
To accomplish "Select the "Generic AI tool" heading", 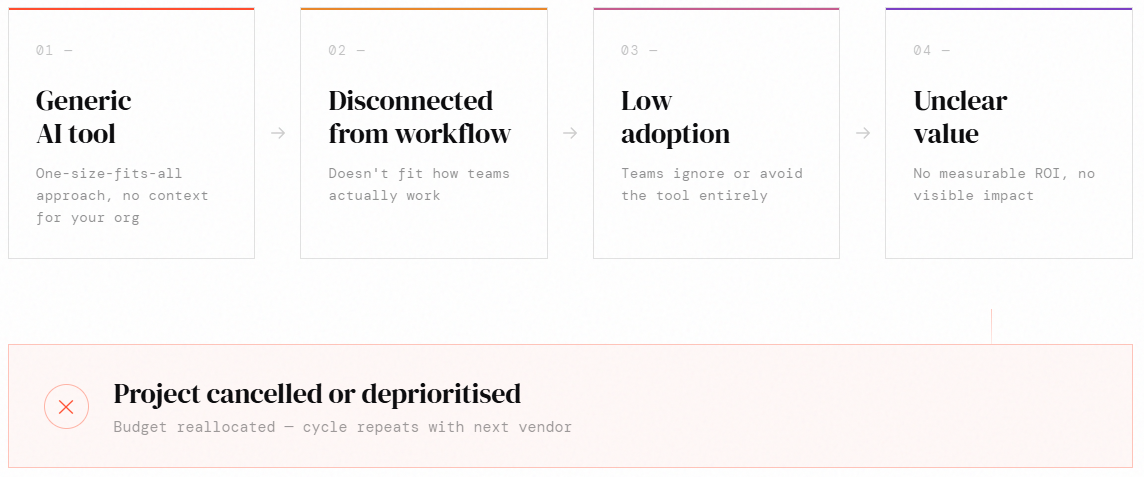I will coord(84,117).
